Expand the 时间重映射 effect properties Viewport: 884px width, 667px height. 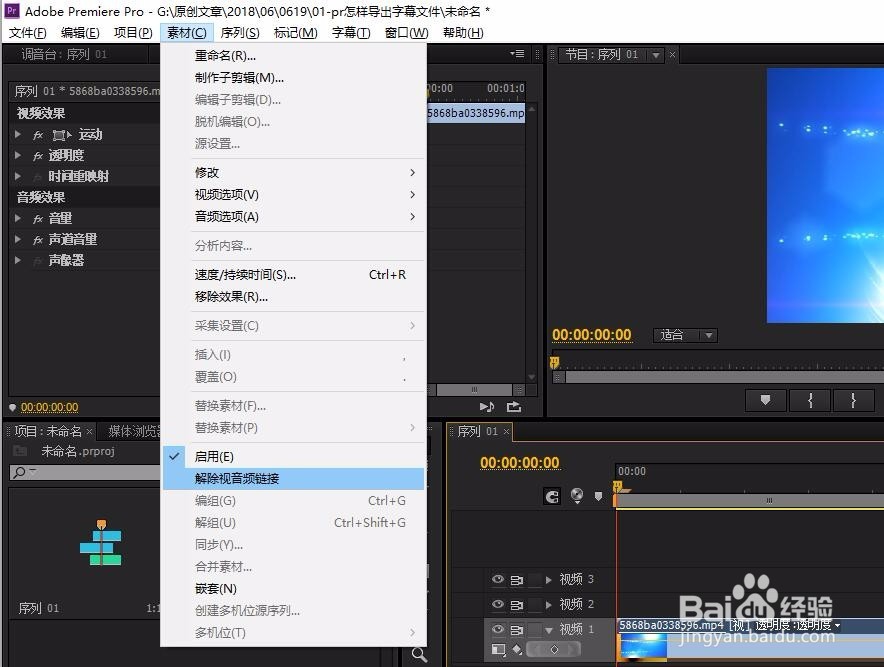click(x=18, y=176)
